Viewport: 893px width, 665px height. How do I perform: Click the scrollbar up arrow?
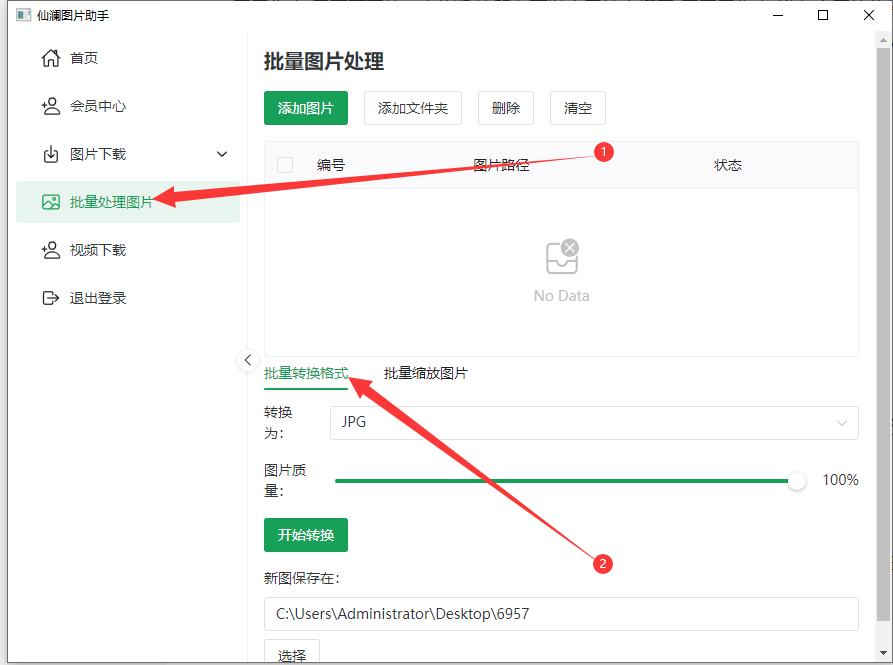[883, 40]
